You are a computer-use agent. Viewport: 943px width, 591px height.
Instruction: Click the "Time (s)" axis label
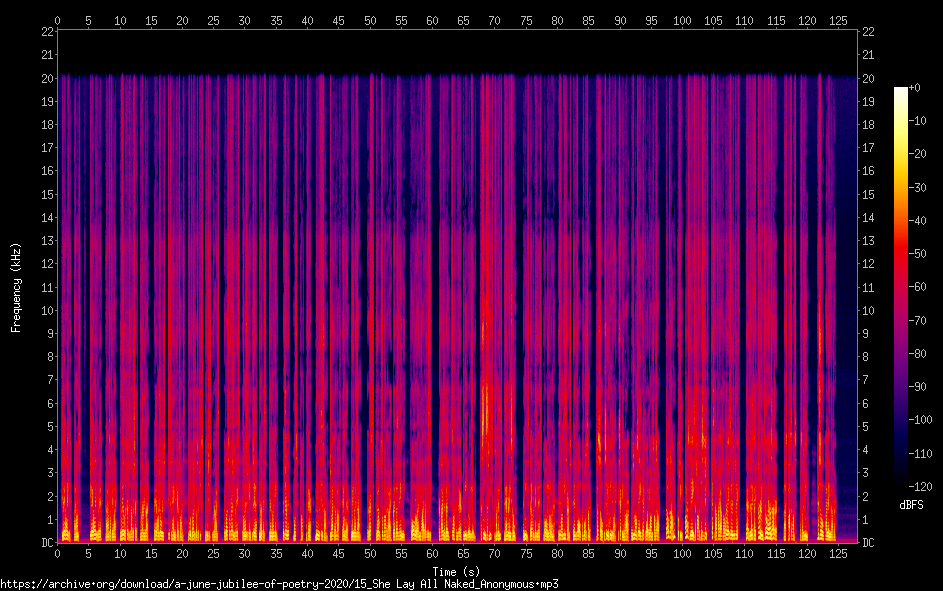tap(456, 572)
